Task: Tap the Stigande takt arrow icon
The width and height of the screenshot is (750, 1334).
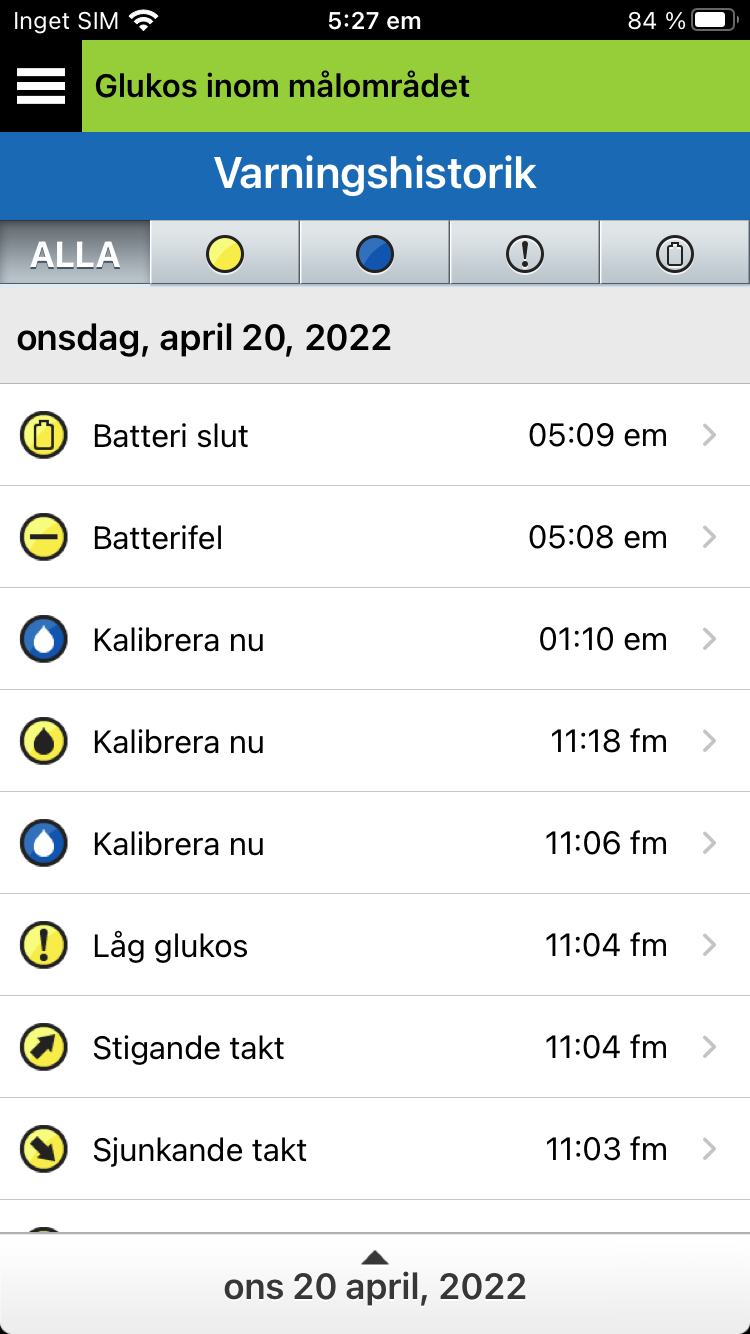Action: pyautogui.click(x=44, y=1048)
